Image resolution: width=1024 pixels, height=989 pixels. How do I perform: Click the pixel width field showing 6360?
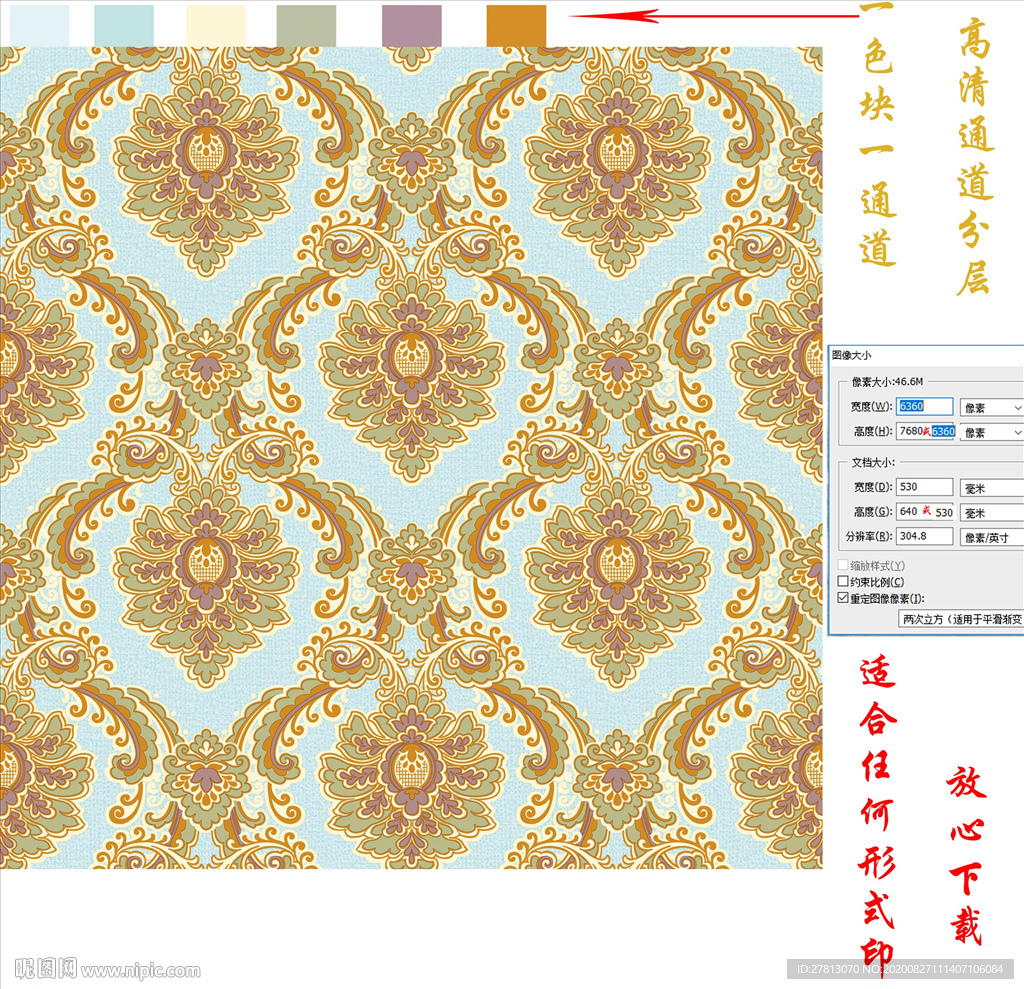pos(924,406)
